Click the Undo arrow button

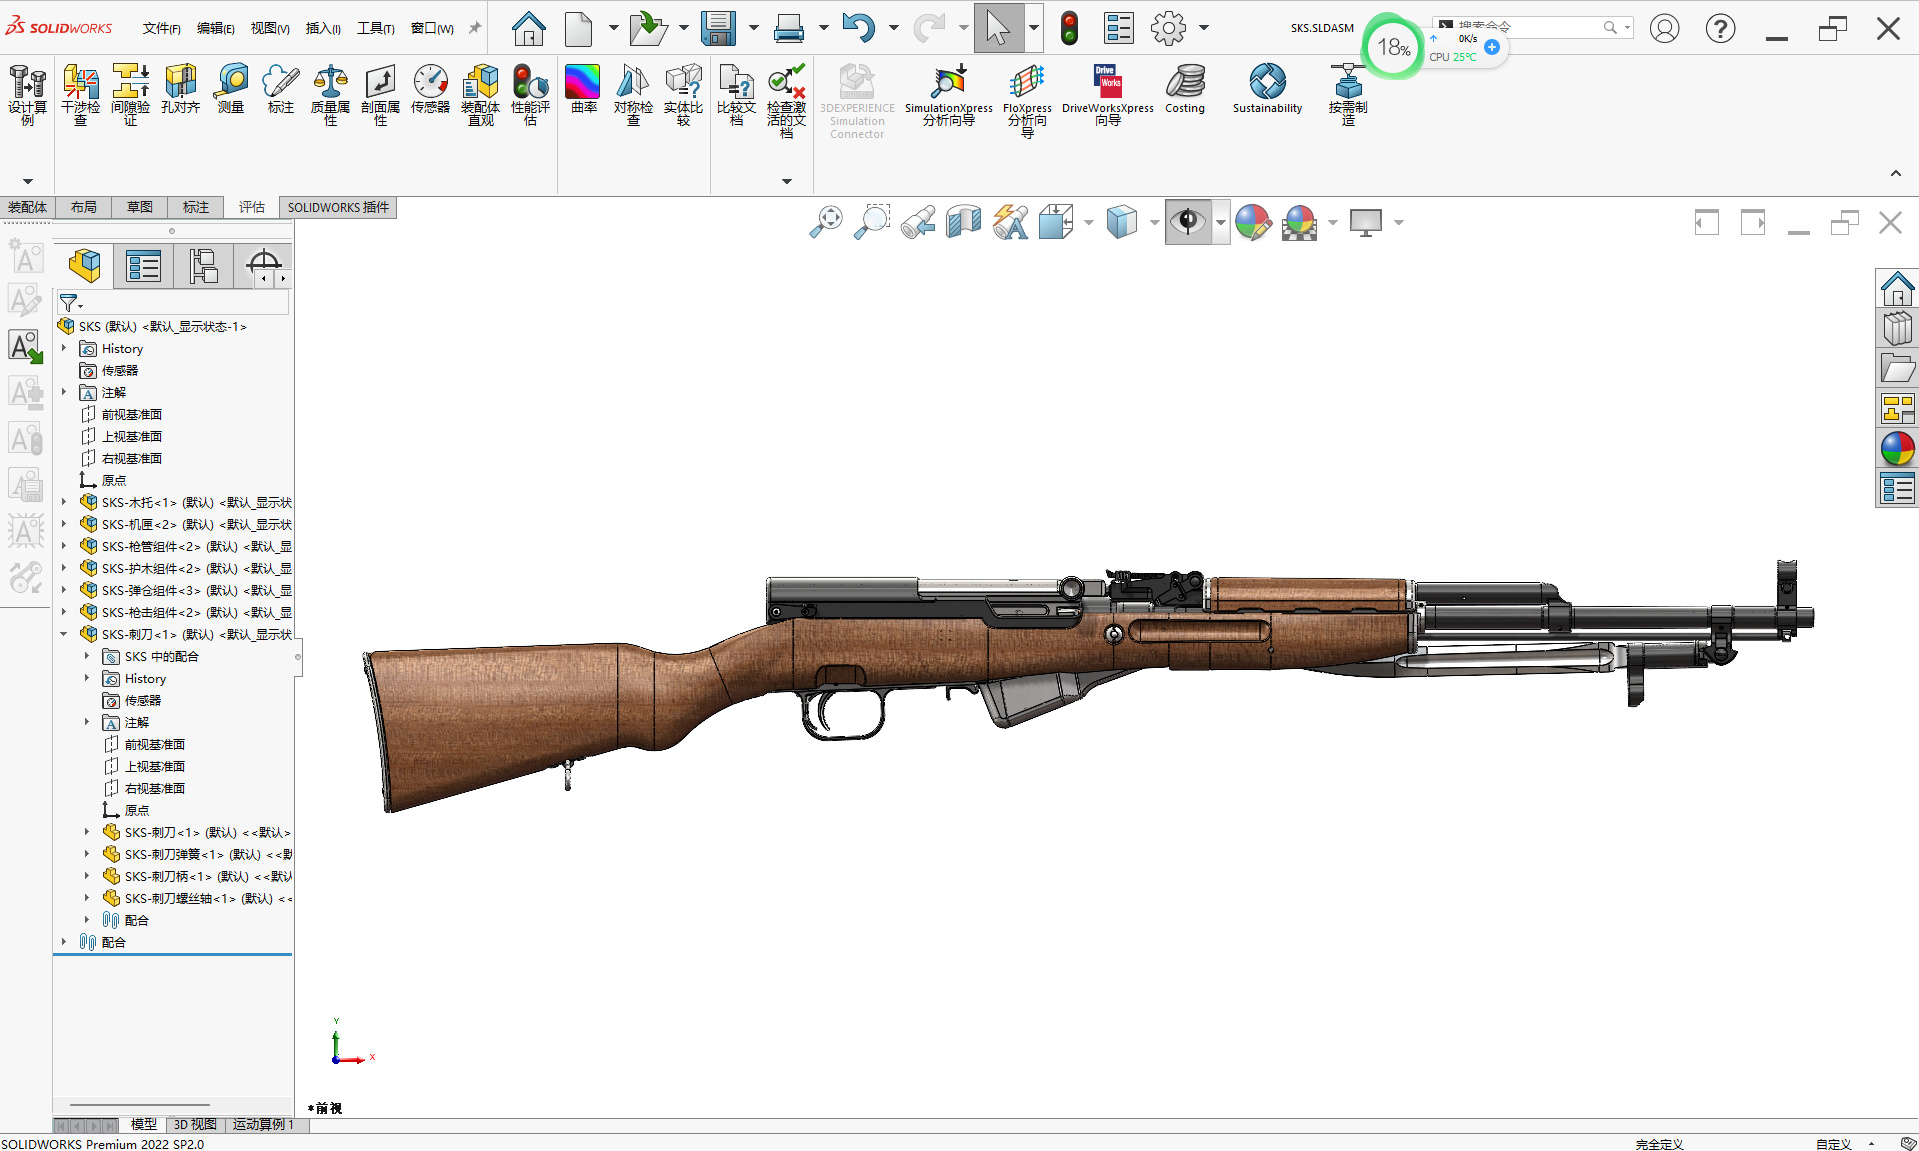tap(859, 28)
